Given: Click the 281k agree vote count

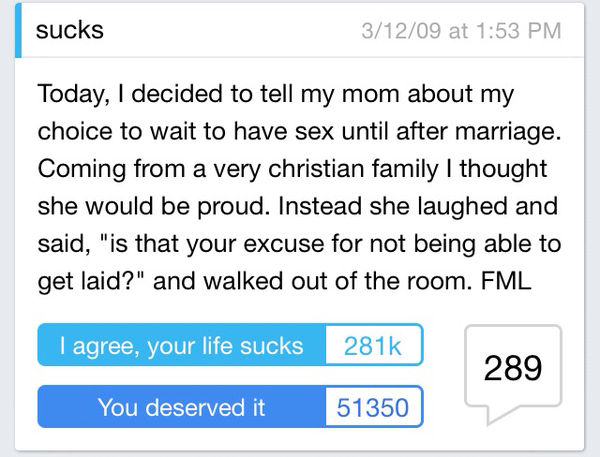Looking at the screenshot, I should (x=372, y=346).
